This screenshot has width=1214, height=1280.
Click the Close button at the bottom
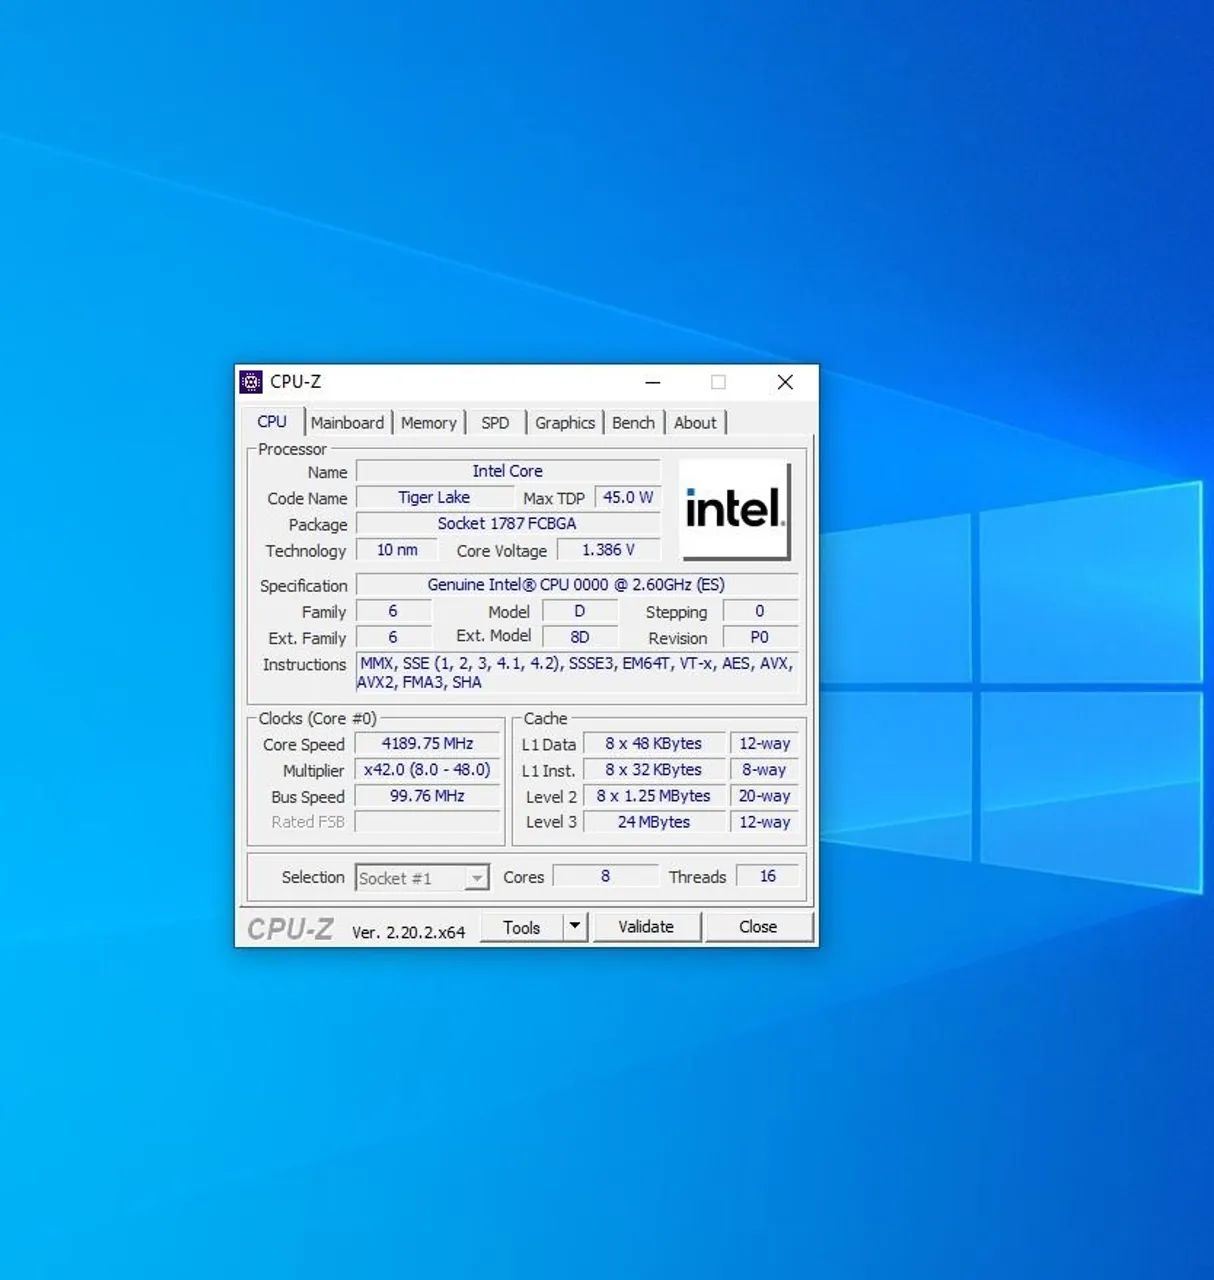758,927
